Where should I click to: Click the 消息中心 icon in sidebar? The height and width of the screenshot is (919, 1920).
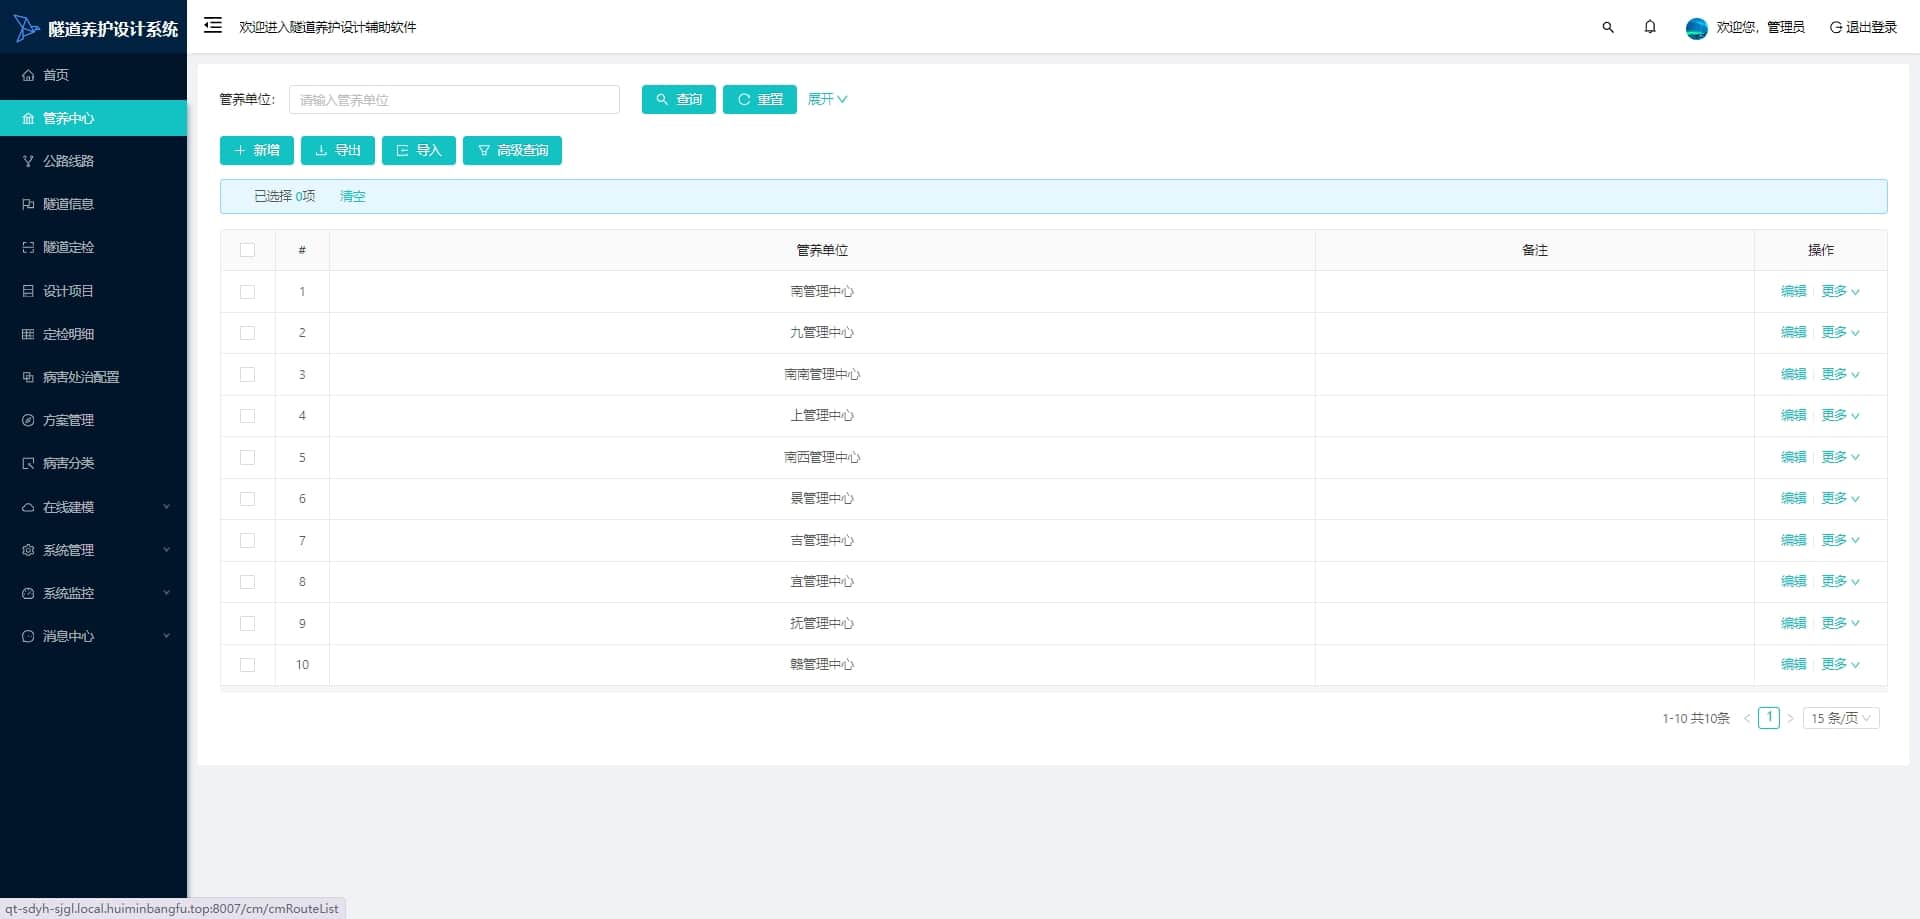28,636
